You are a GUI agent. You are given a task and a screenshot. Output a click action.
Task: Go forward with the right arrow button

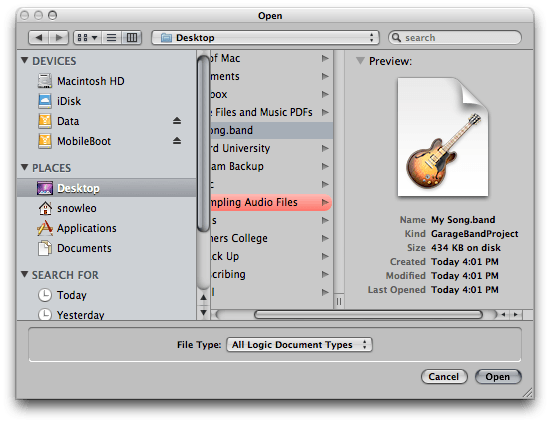[x=59, y=38]
